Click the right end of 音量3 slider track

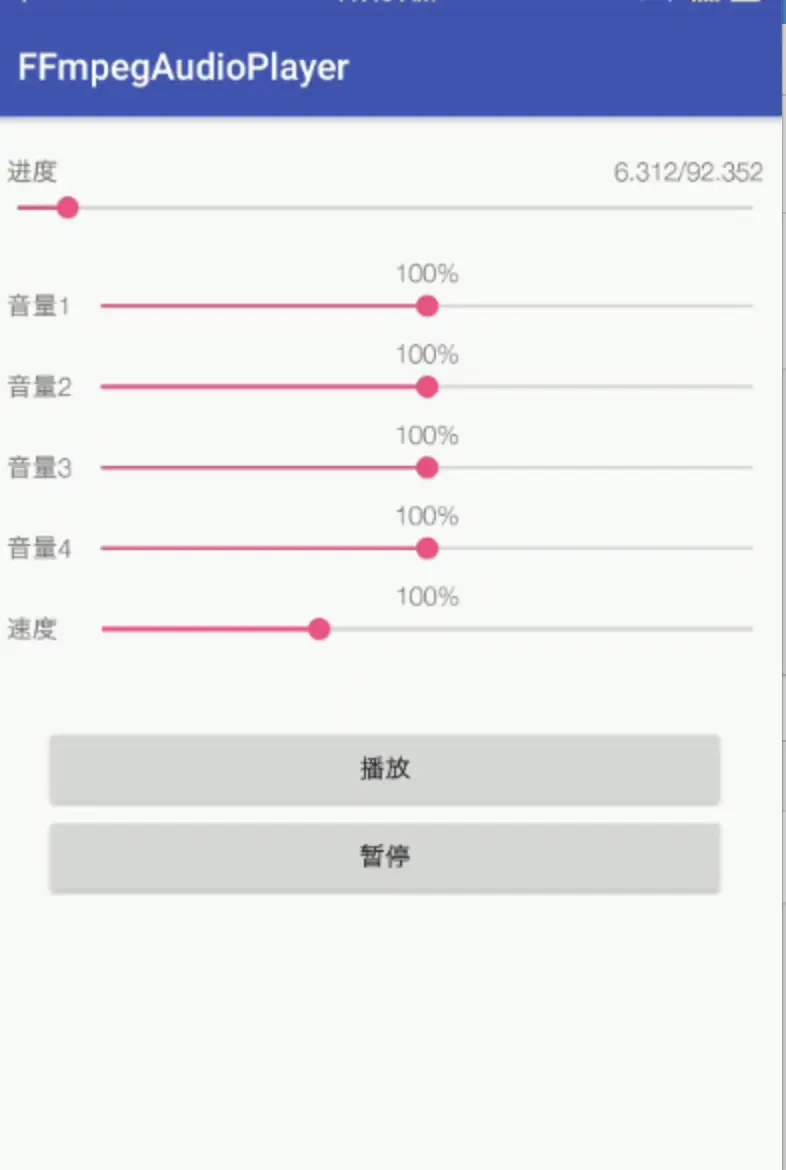click(750, 467)
